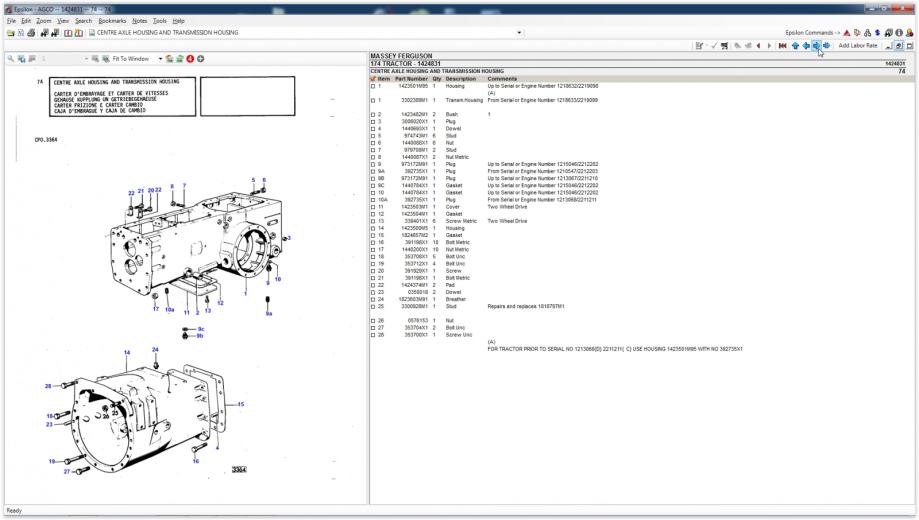
Task: Click callout 10a on the diagram
Action: coord(169,310)
